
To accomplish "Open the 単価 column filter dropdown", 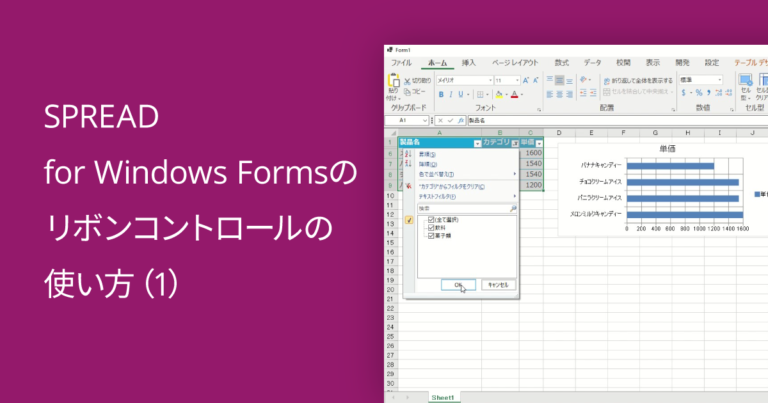I will (x=539, y=143).
